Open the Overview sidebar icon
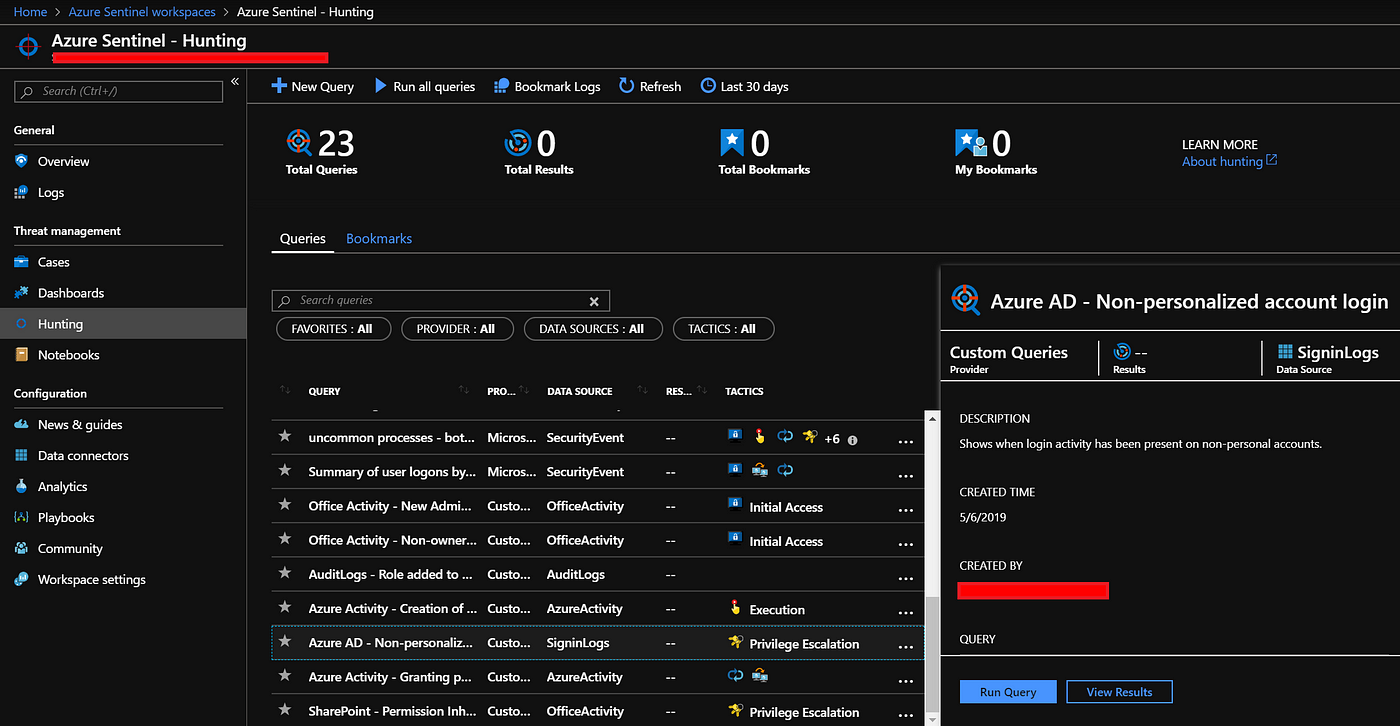 pyautogui.click(x=21, y=161)
